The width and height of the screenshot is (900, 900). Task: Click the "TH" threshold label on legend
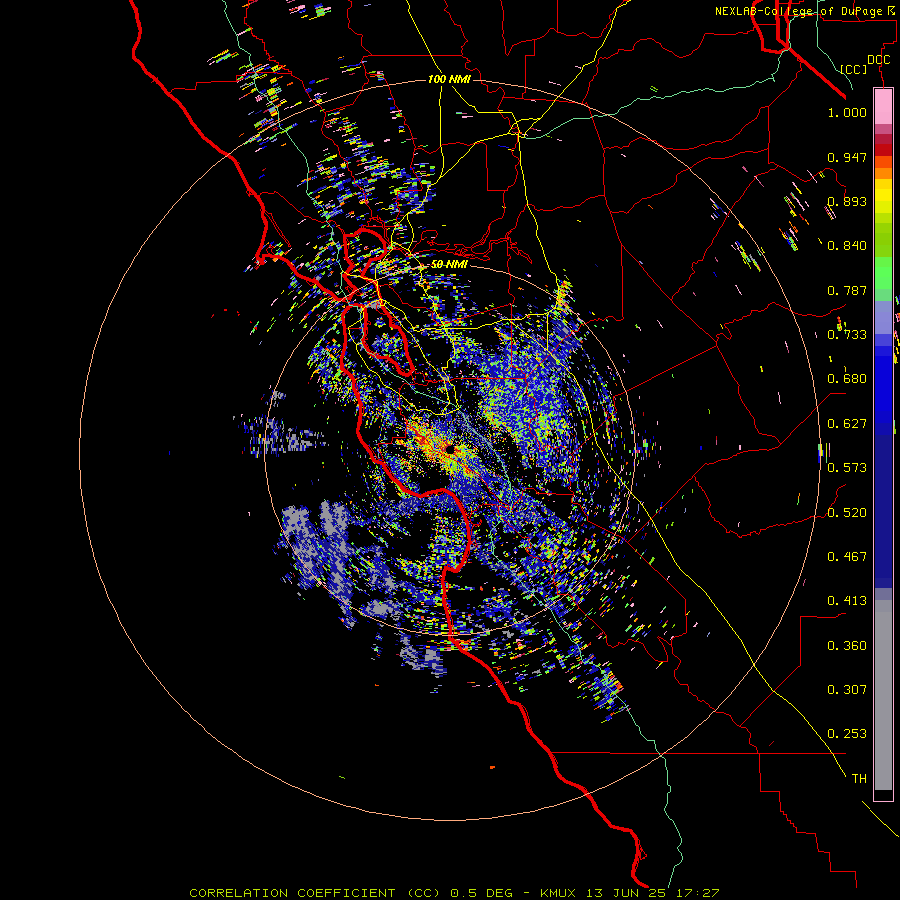(859, 779)
